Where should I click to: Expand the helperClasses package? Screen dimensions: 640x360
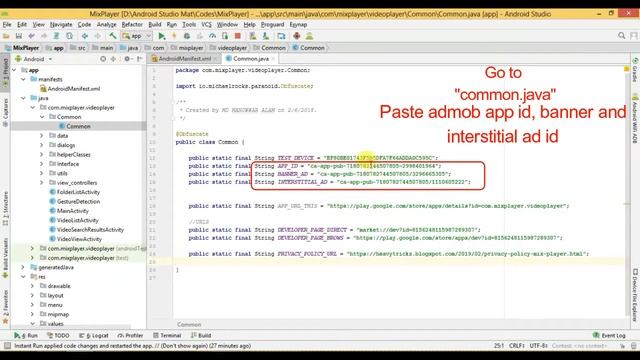pyautogui.click(x=41, y=154)
